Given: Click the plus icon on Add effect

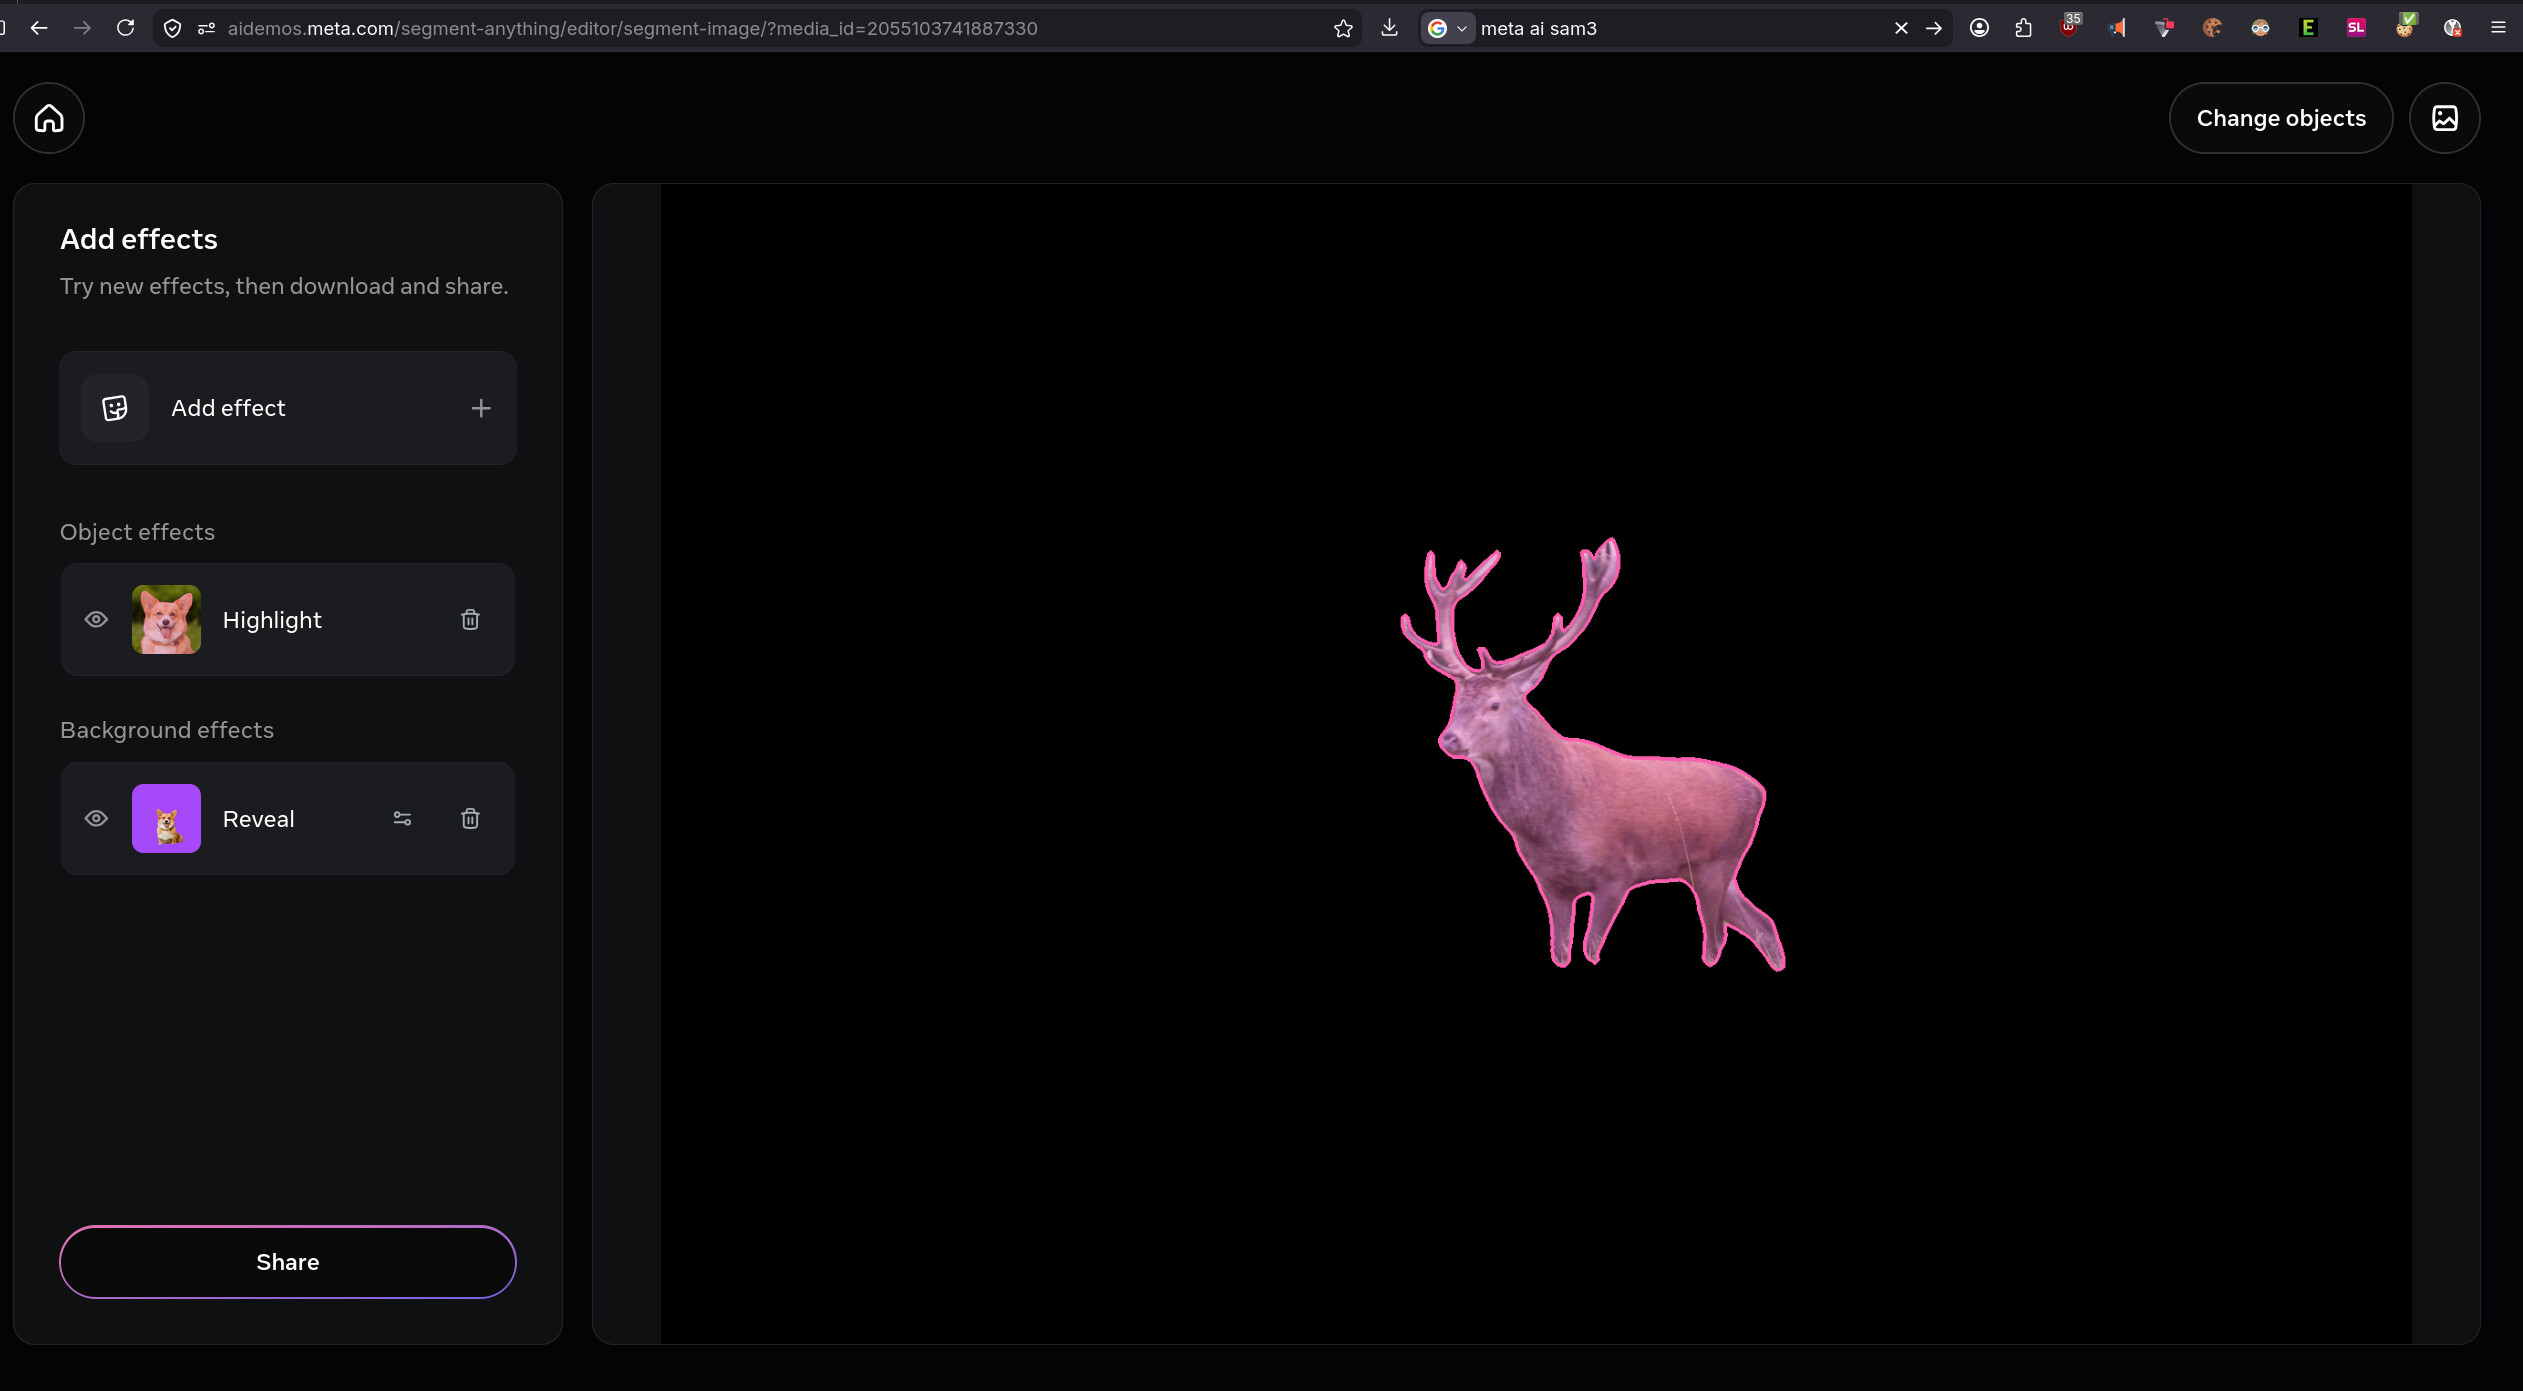Looking at the screenshot, I should pos(481,408).
